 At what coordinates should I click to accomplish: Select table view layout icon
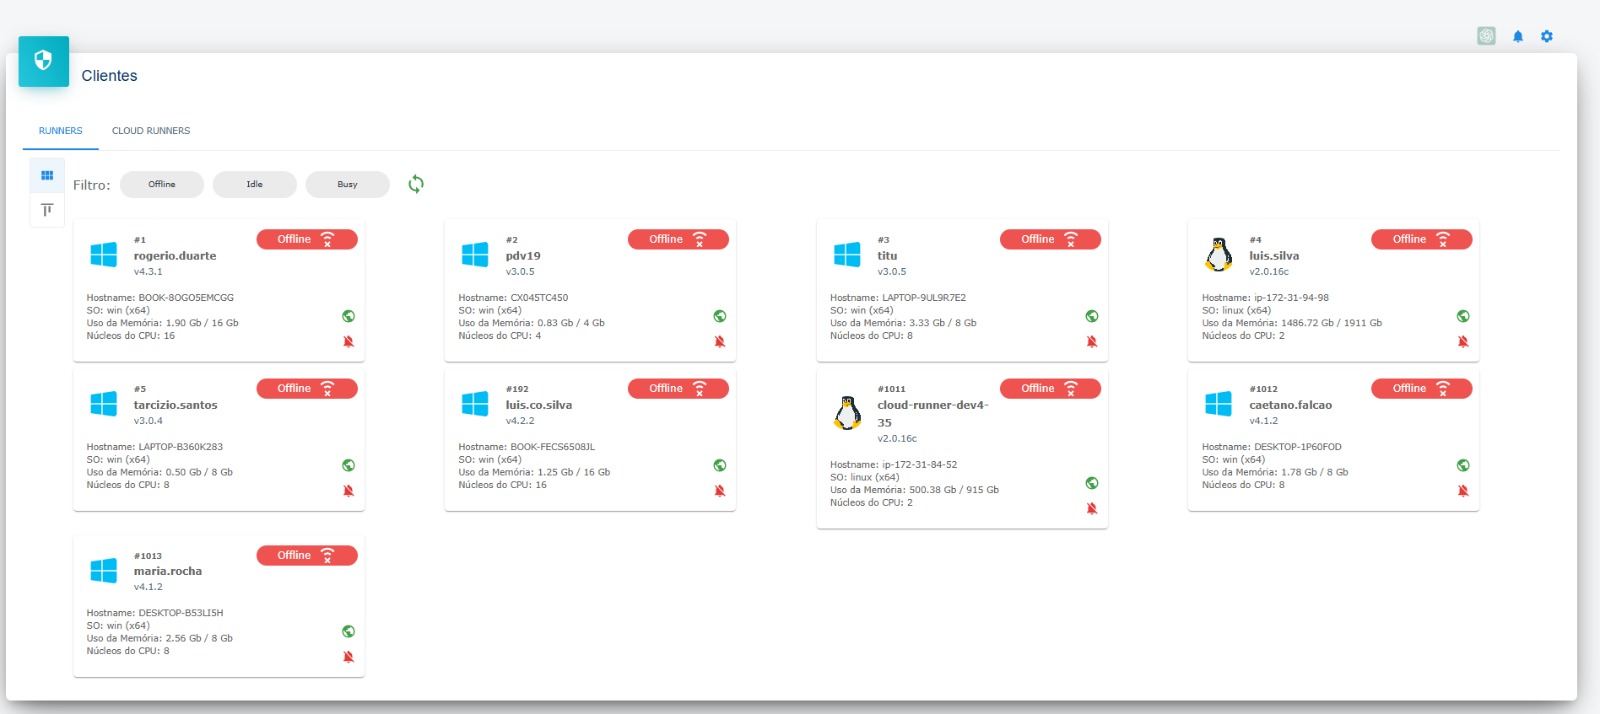(47, 210)
